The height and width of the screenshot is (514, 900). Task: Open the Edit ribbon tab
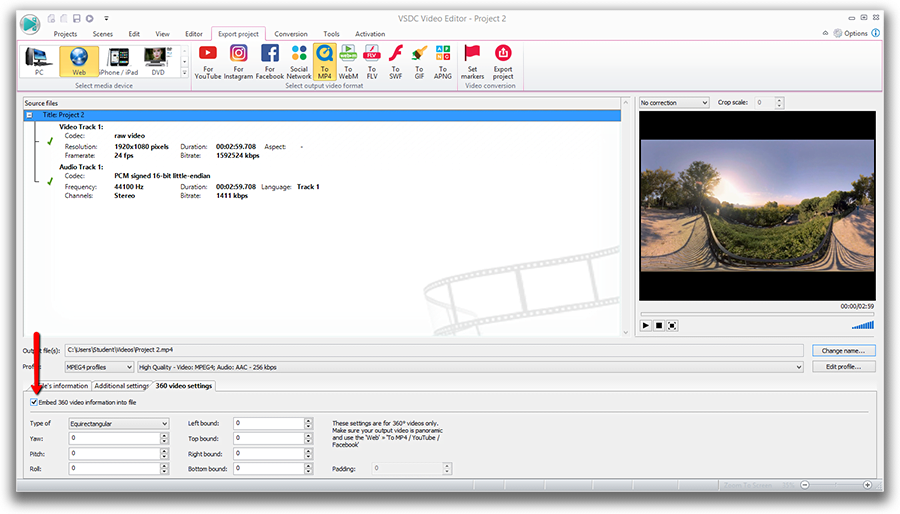(x=134, y=34)
